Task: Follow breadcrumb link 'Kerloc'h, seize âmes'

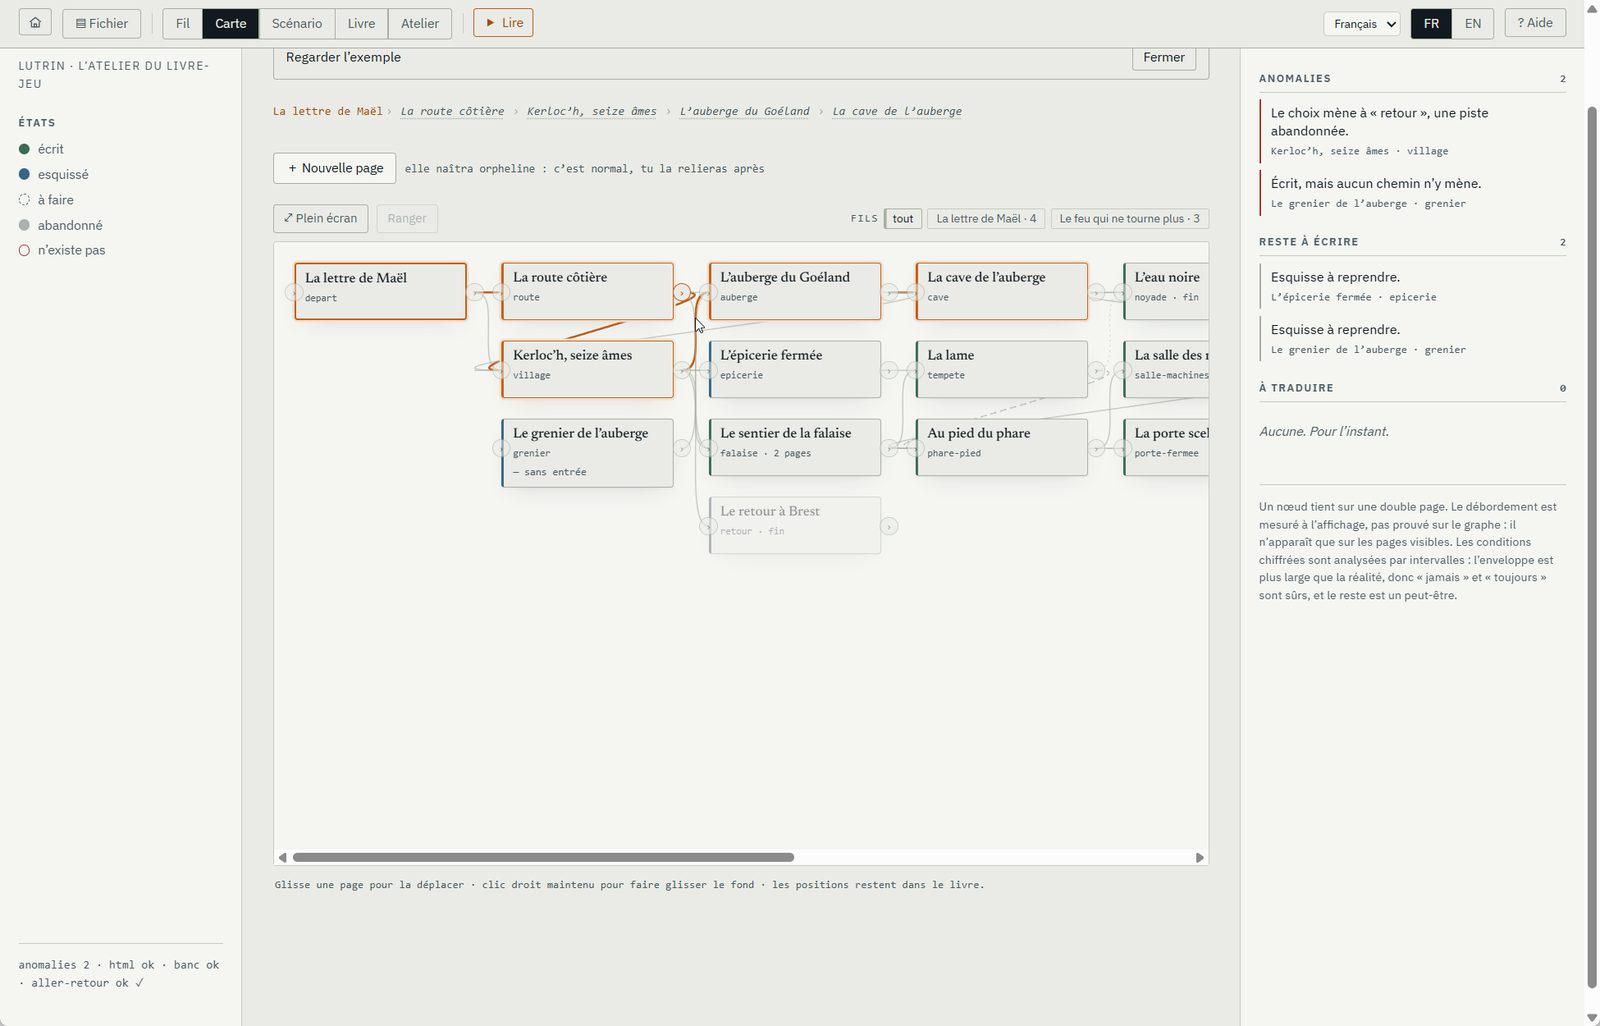Action: coord(592,111)
